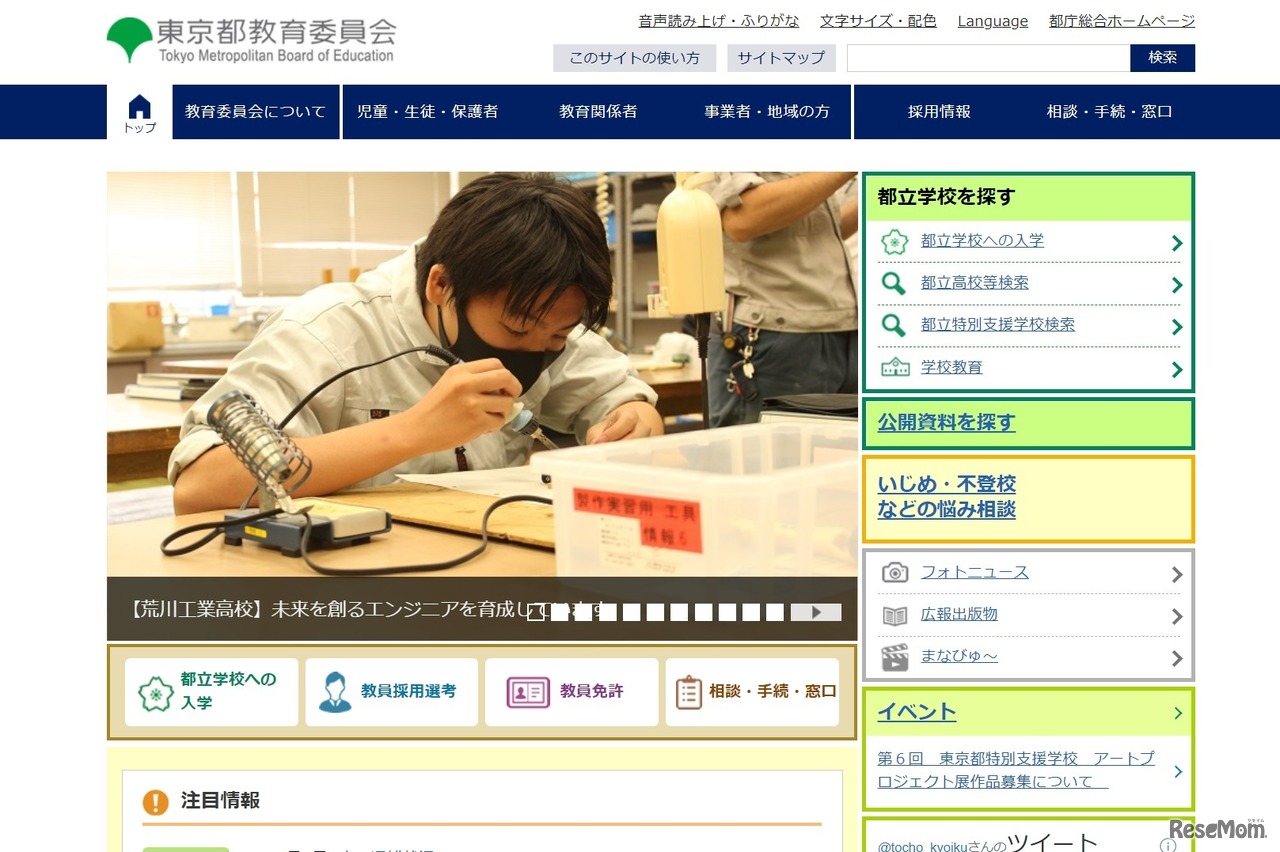
Task: Click the magnifier icon next to 都立特別支援学校検索
Action: tap(894, 325)
